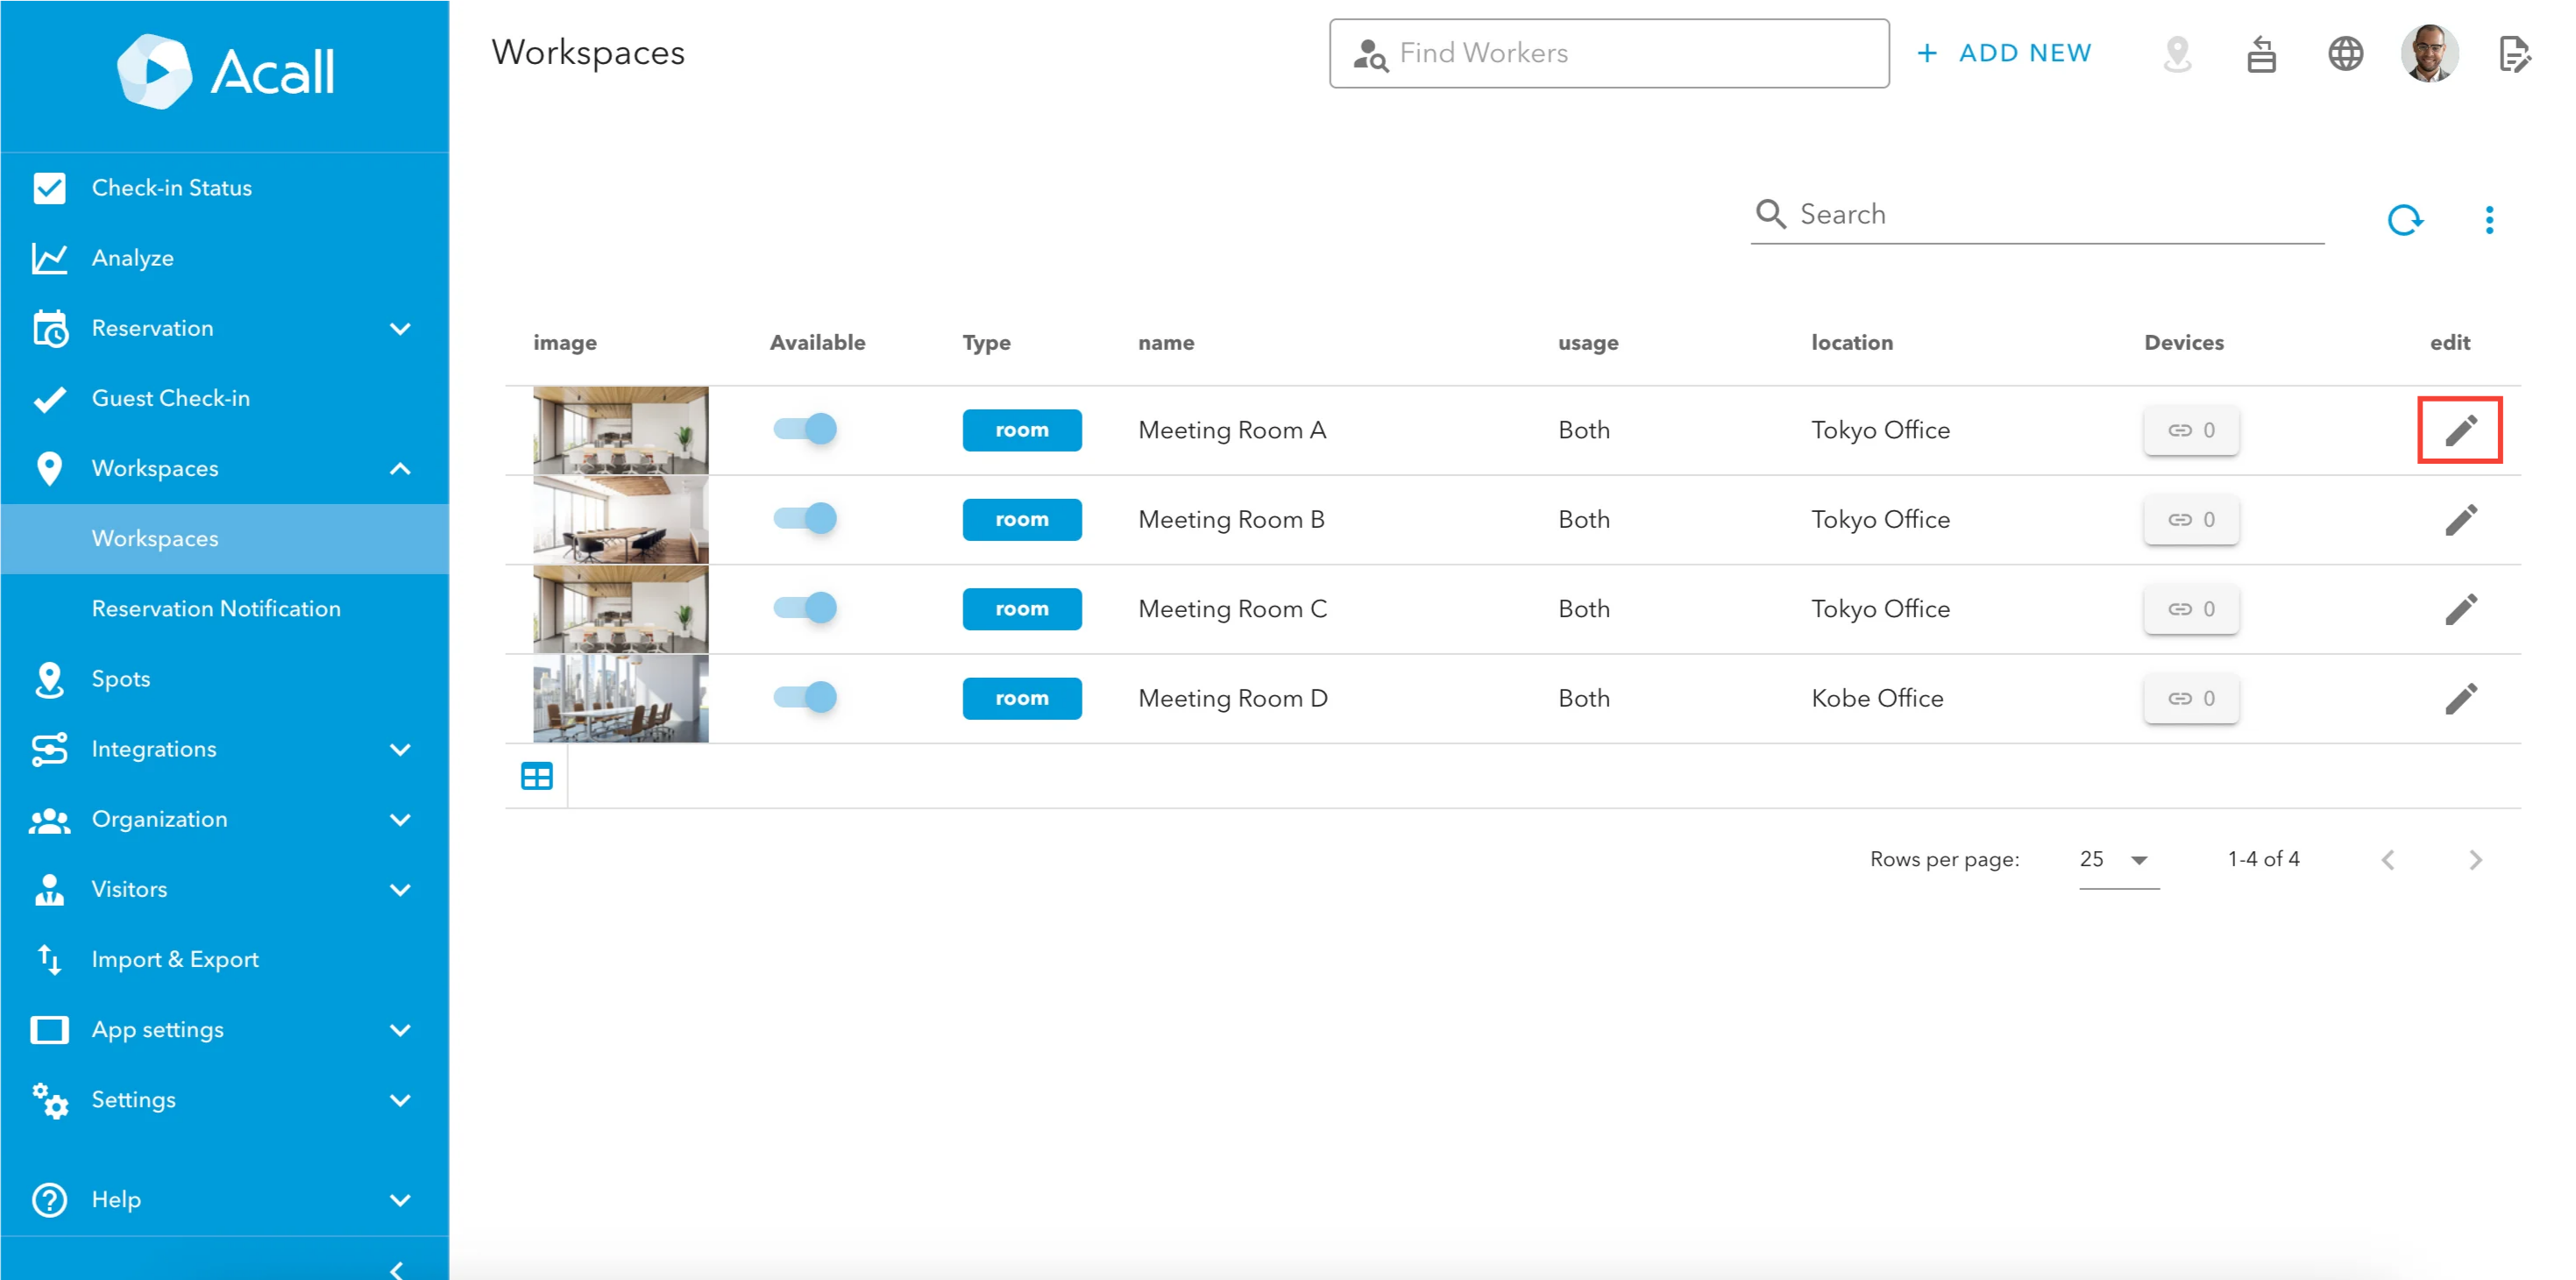Click room type badge for Meeting Room A
Viewport: 2576px width, 1280px height.
(1021, 430)
